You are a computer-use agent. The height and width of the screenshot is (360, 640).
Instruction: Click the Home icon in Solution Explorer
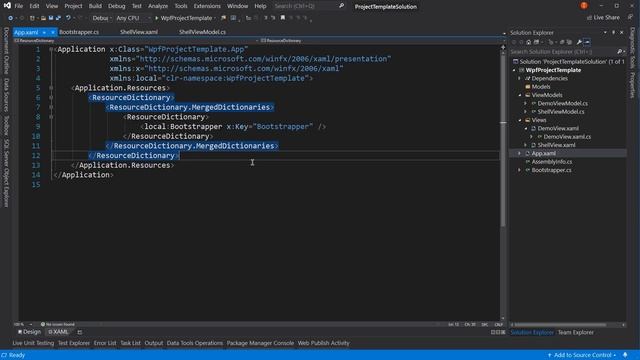point(529,42)
